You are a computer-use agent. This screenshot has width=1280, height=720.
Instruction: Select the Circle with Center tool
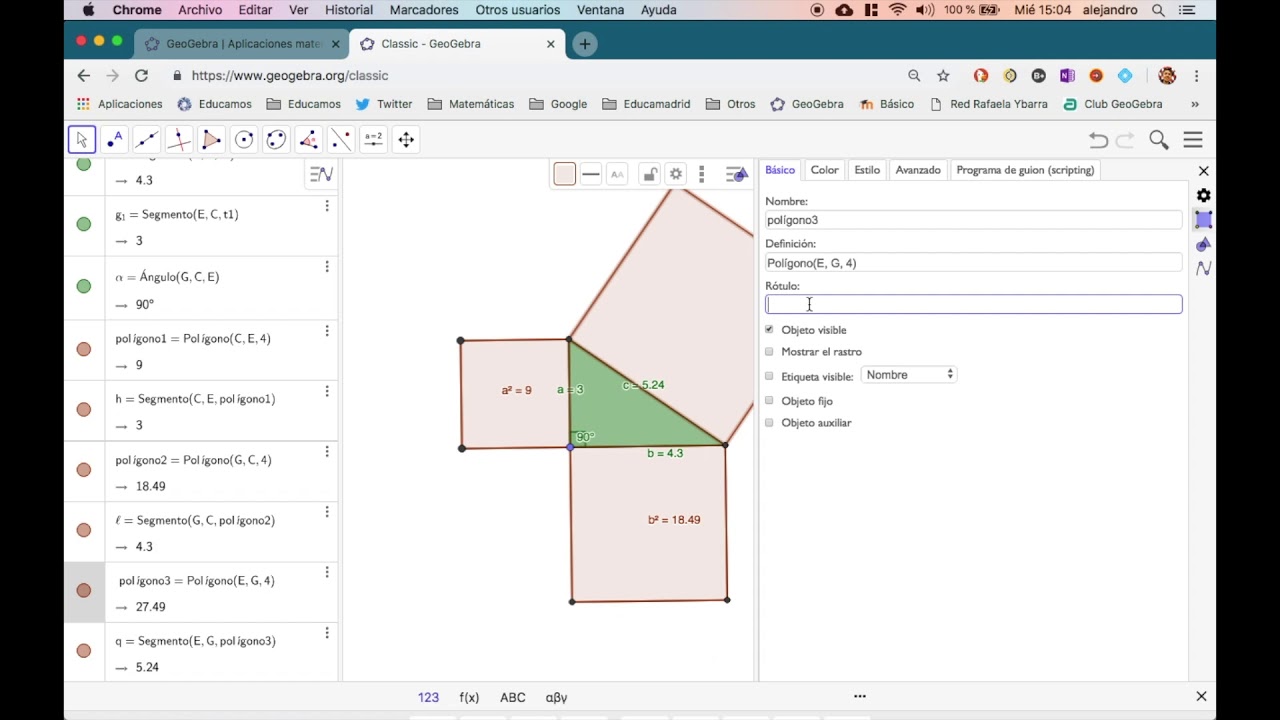(x=244, y=140)
